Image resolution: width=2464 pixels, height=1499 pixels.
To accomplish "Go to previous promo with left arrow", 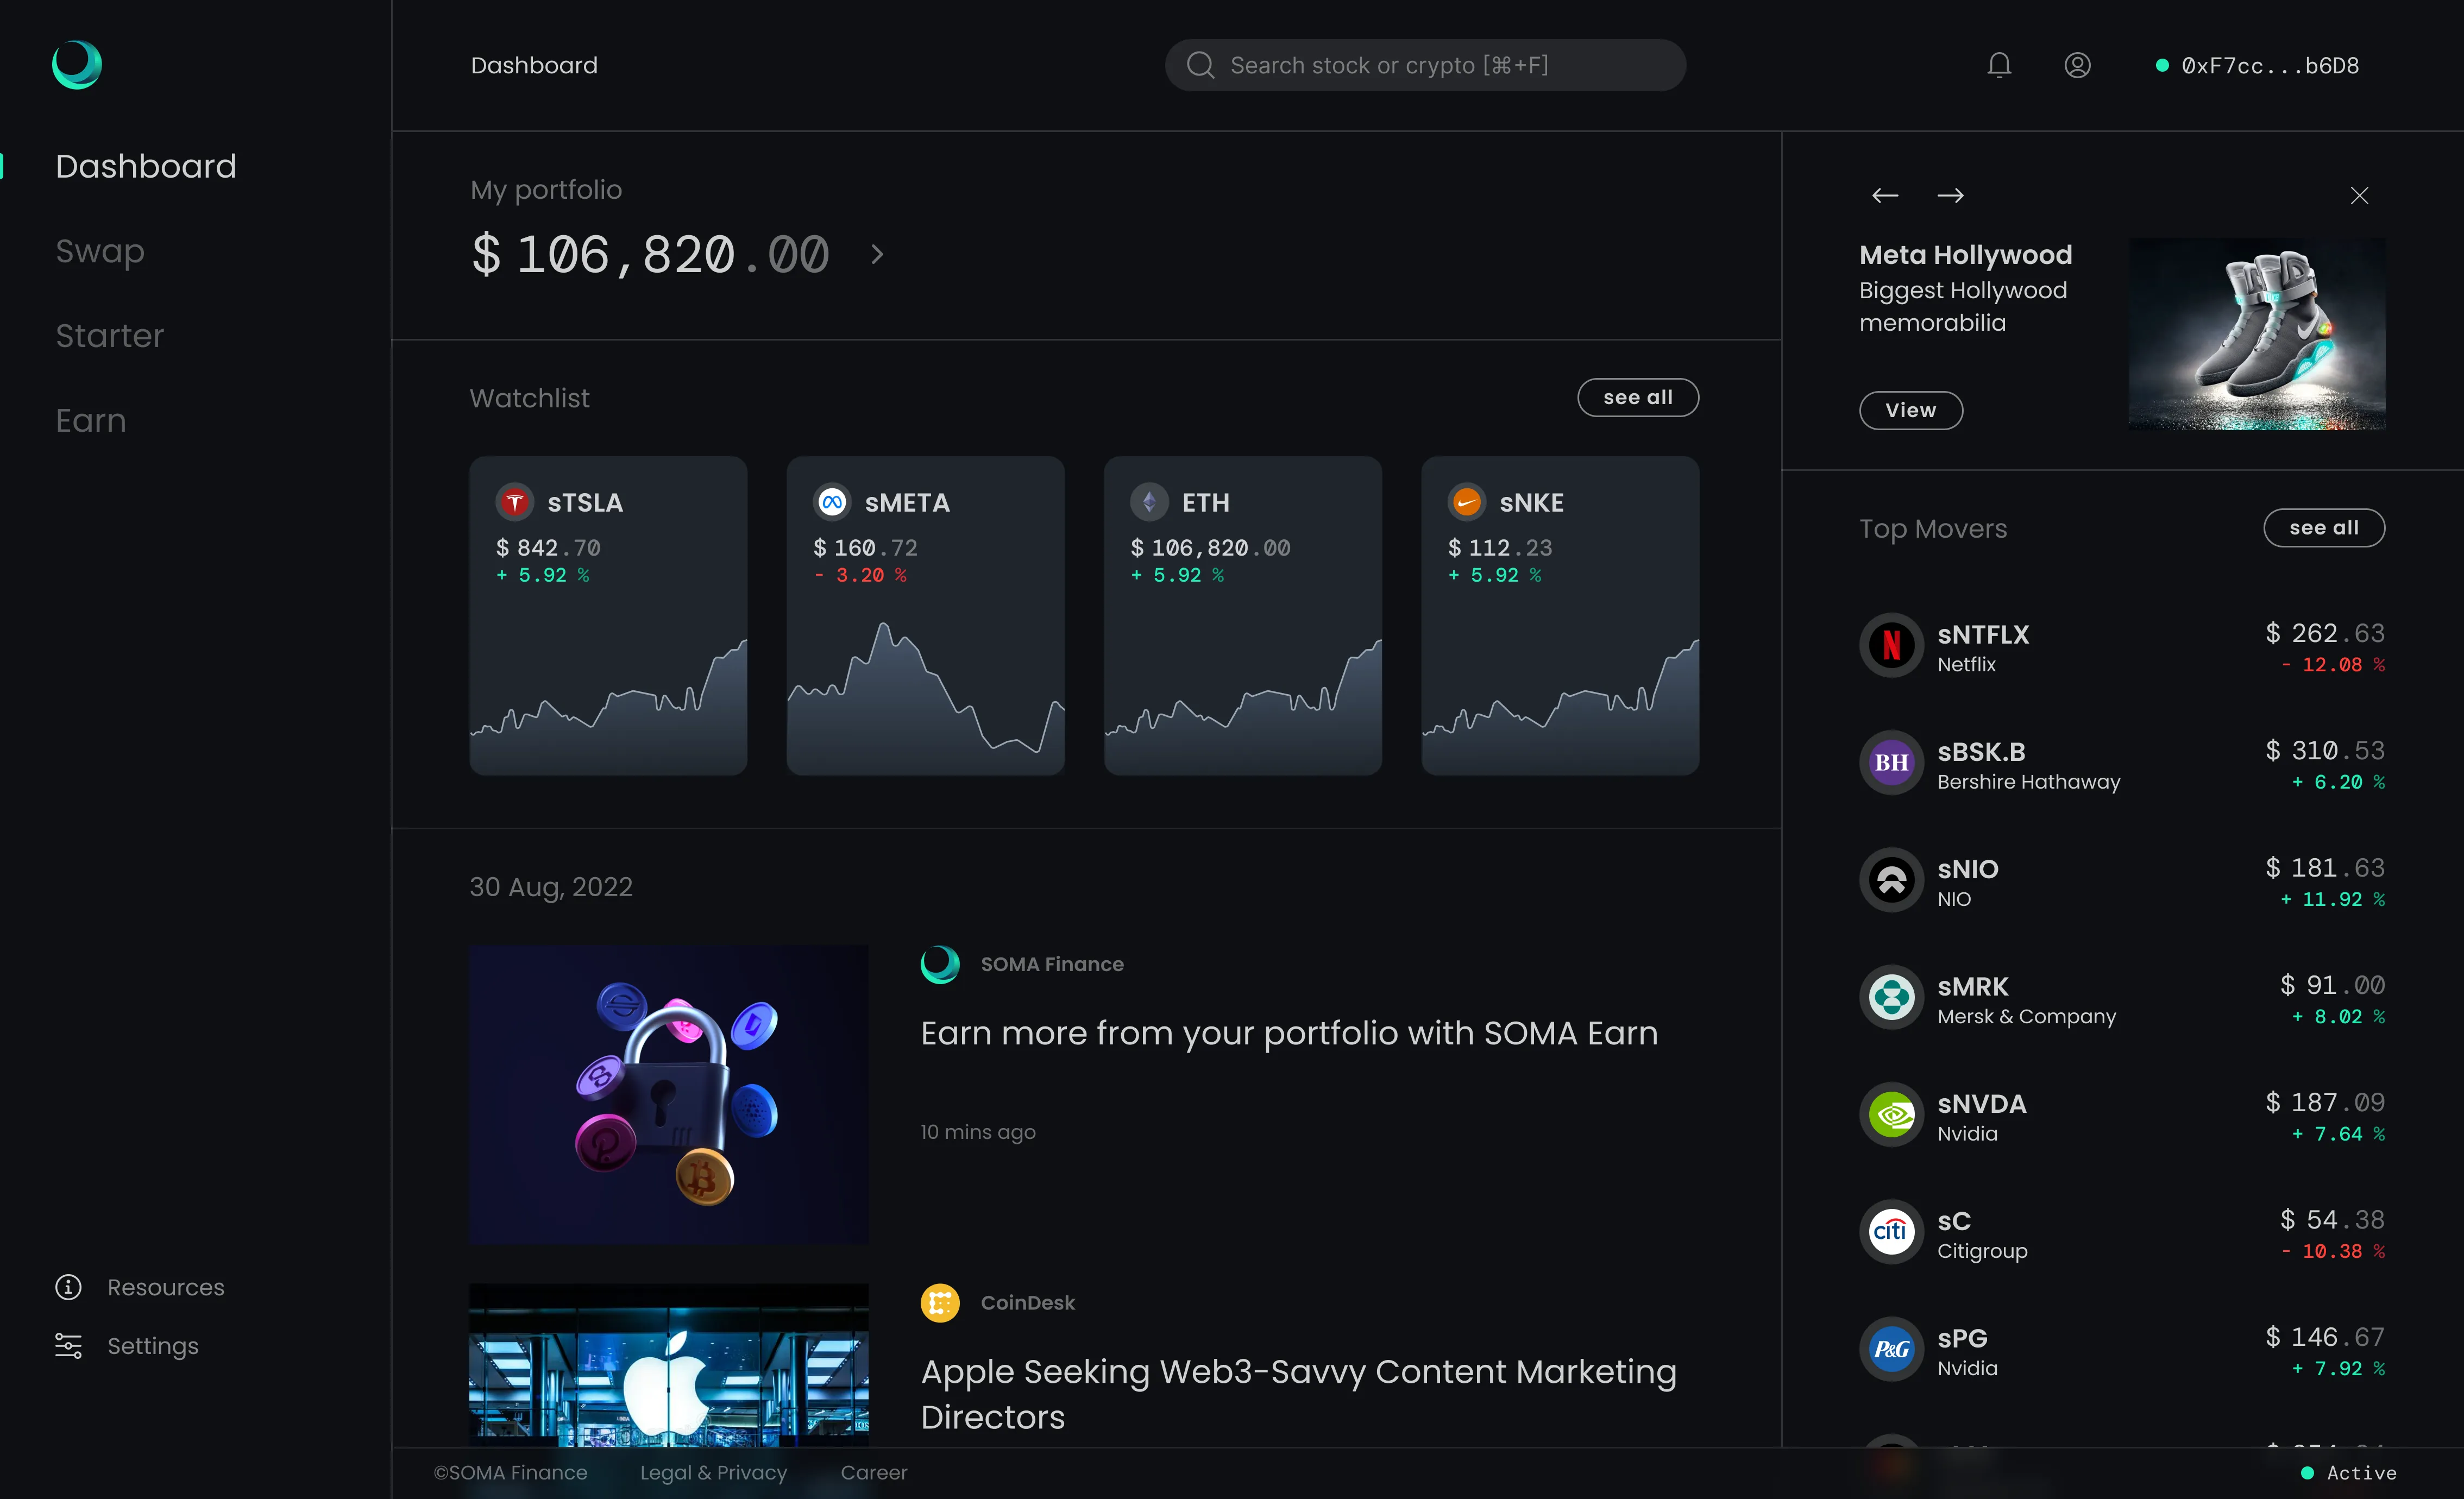I will [x=1885, y=195].
